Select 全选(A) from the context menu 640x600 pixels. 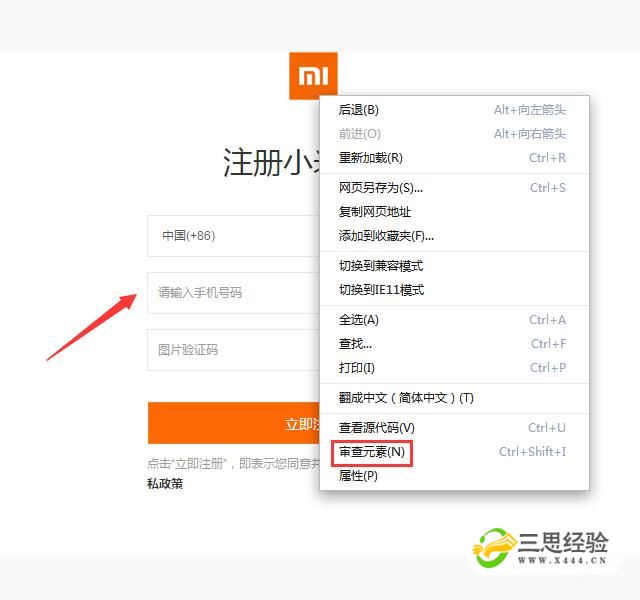pos(359,320)
